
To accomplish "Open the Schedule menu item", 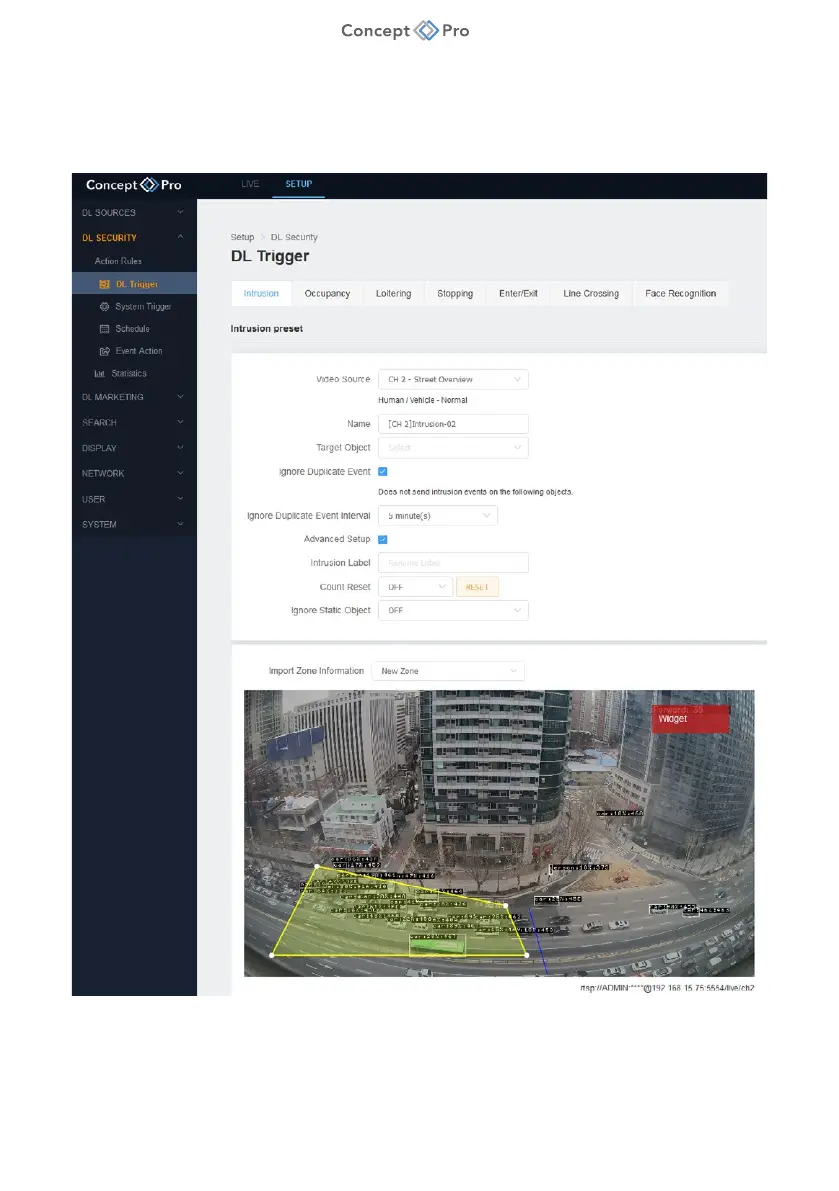I will tap(132, 329).
